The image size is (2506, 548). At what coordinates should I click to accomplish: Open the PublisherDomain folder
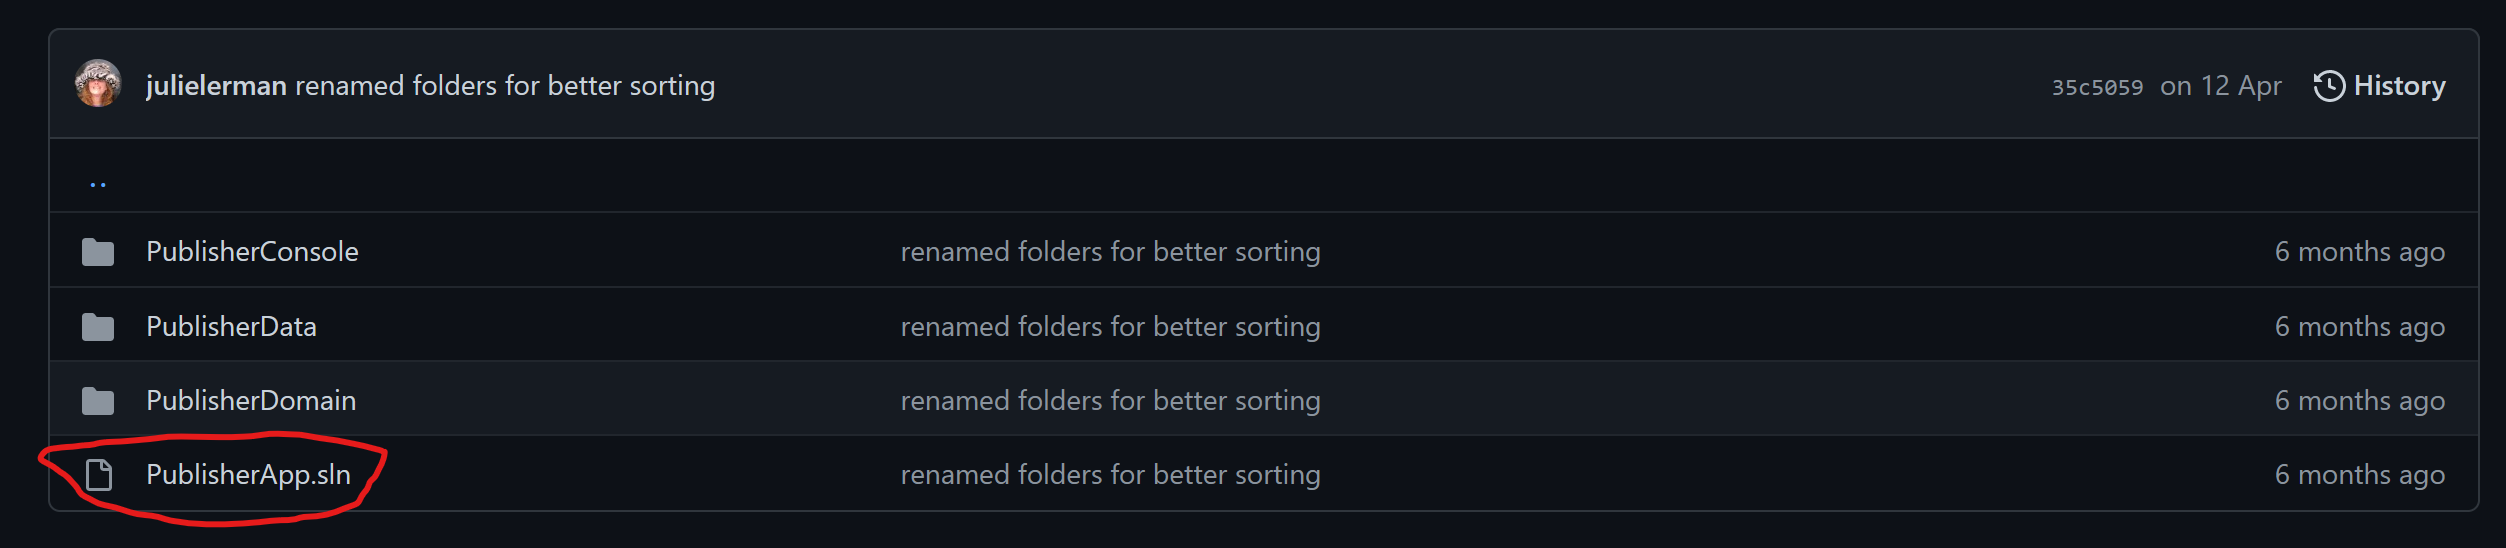click(x=251, y=401)
